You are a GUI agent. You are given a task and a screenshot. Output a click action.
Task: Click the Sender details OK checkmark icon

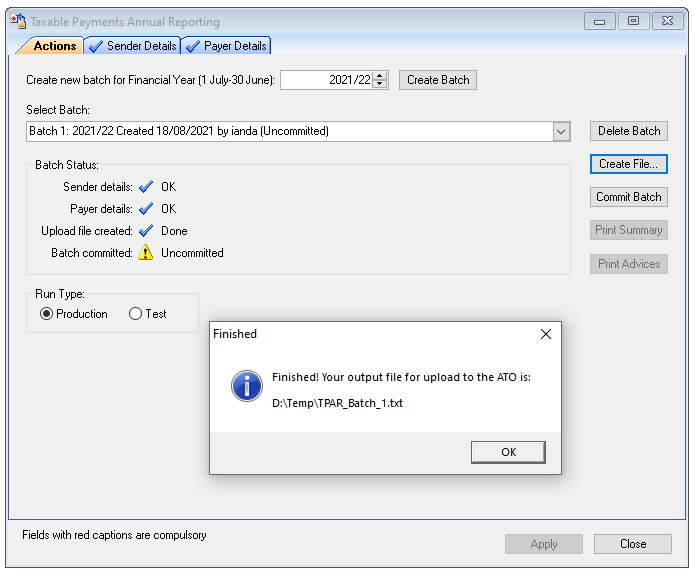click(x=146, y=187)
